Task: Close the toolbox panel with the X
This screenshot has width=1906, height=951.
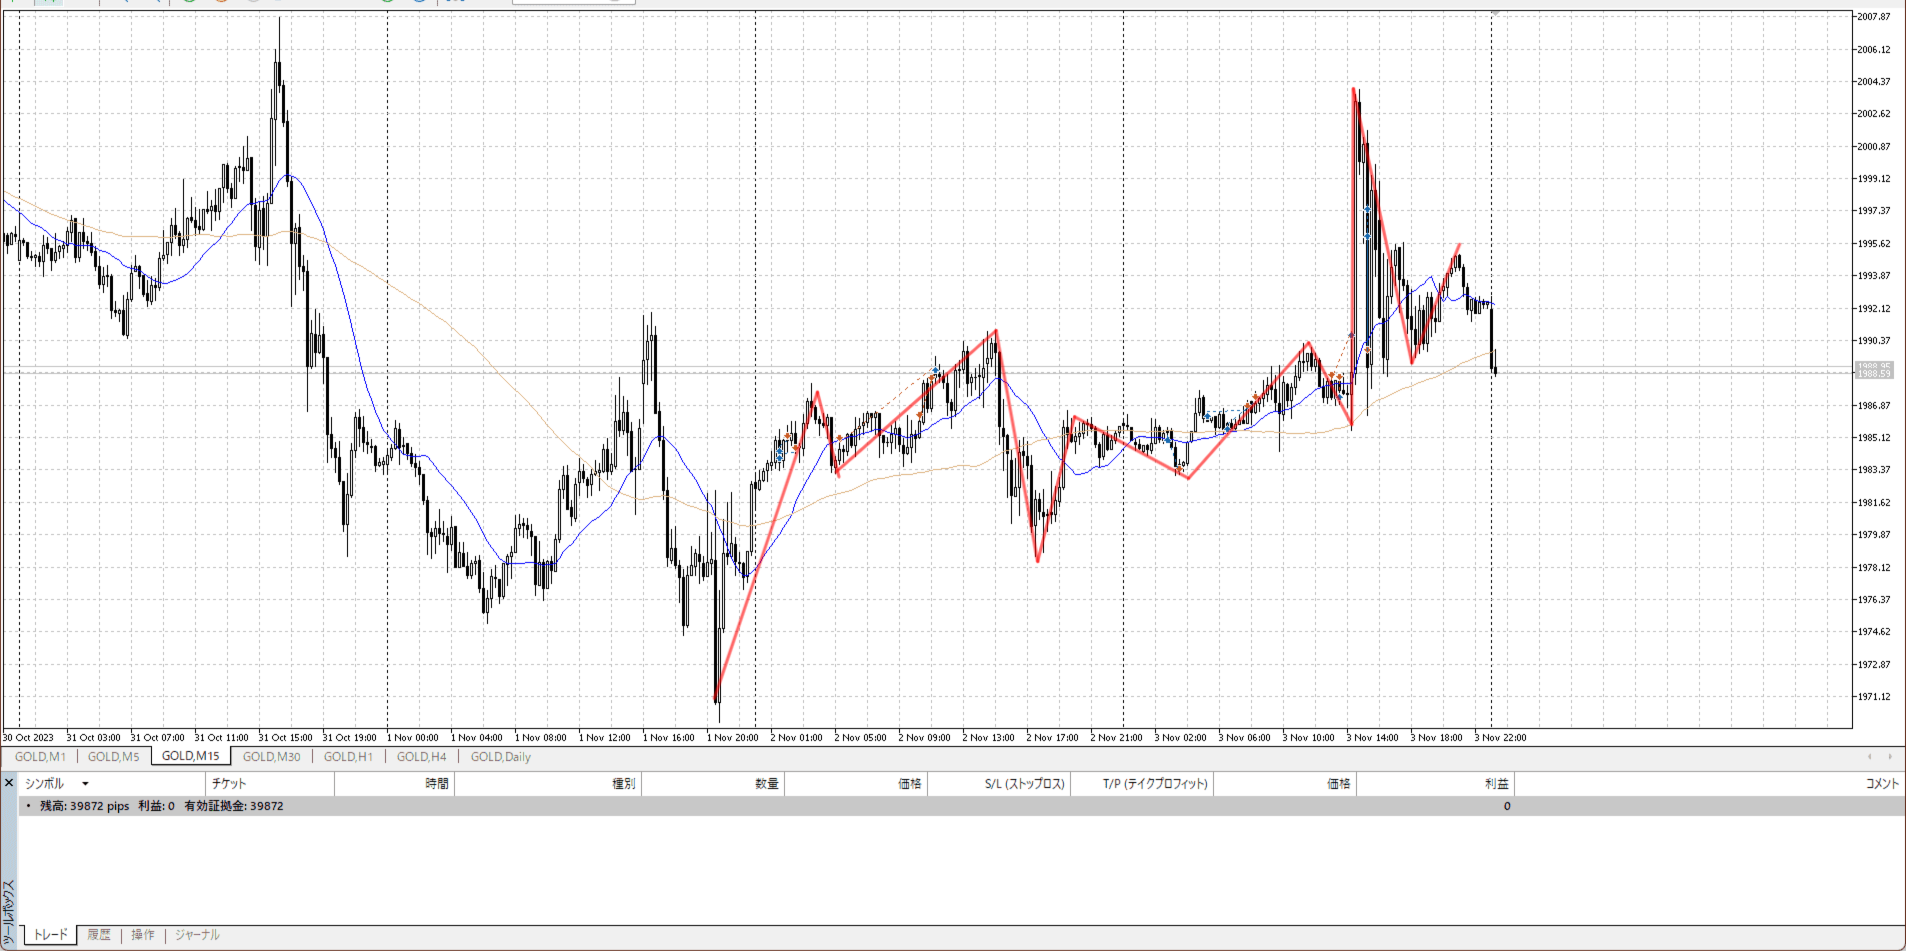Action: [9, 783]
